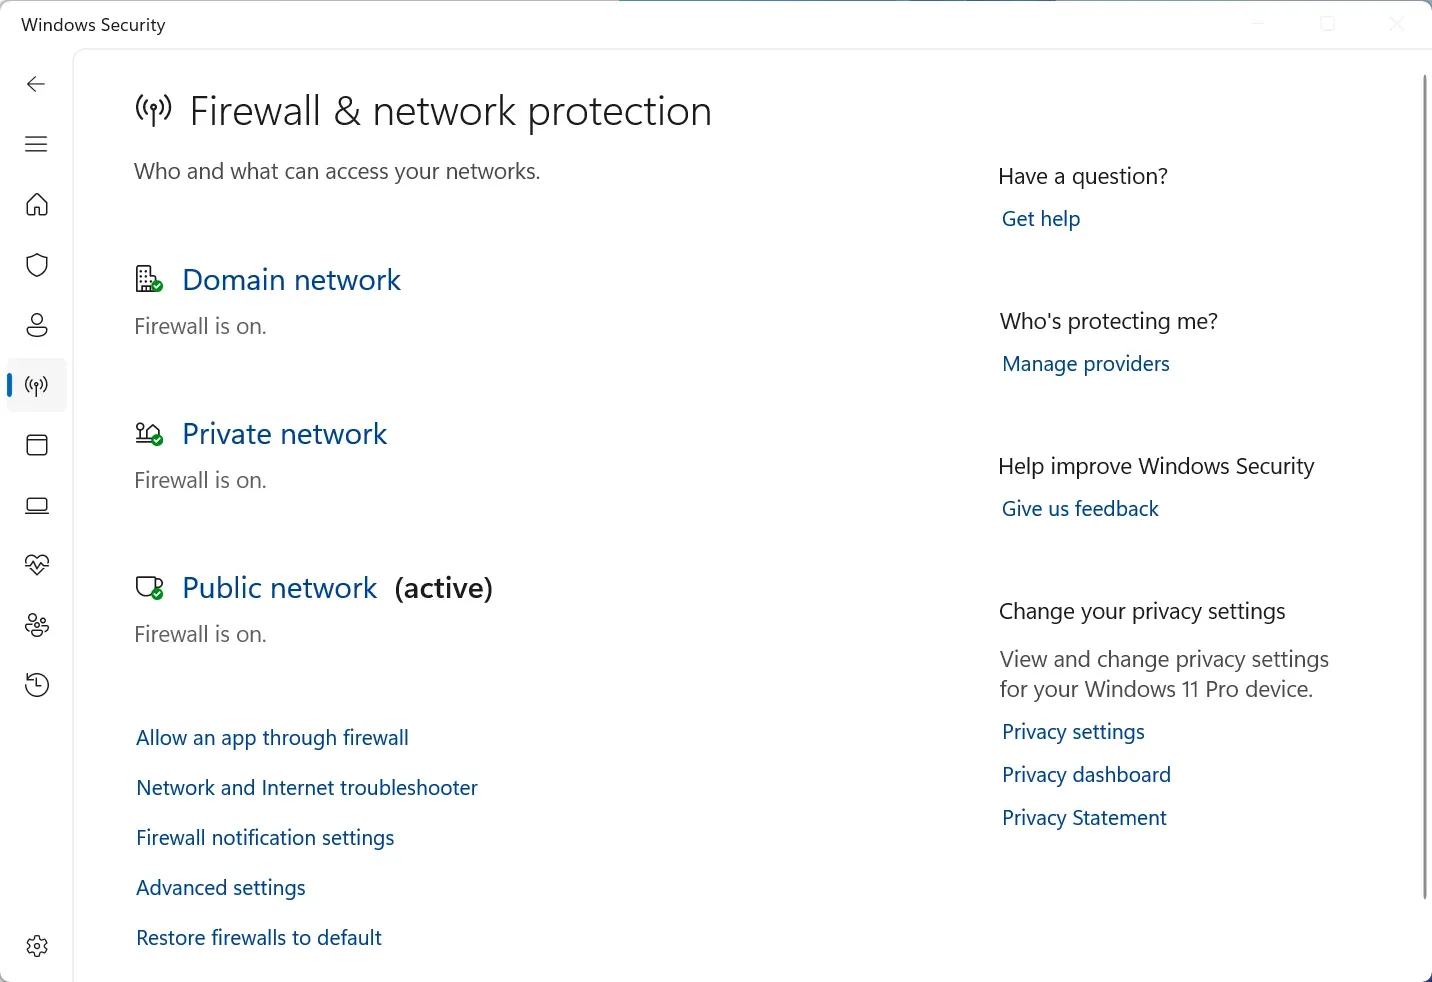Open Advanced settings for the firewall
Screen dimensions: 1432x982
pos(220,887)
